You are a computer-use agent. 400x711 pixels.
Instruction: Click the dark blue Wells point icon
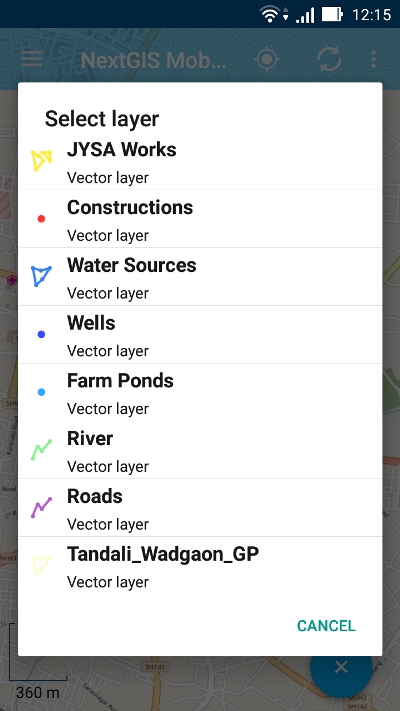pyautogui.click(x=41, y=334)
